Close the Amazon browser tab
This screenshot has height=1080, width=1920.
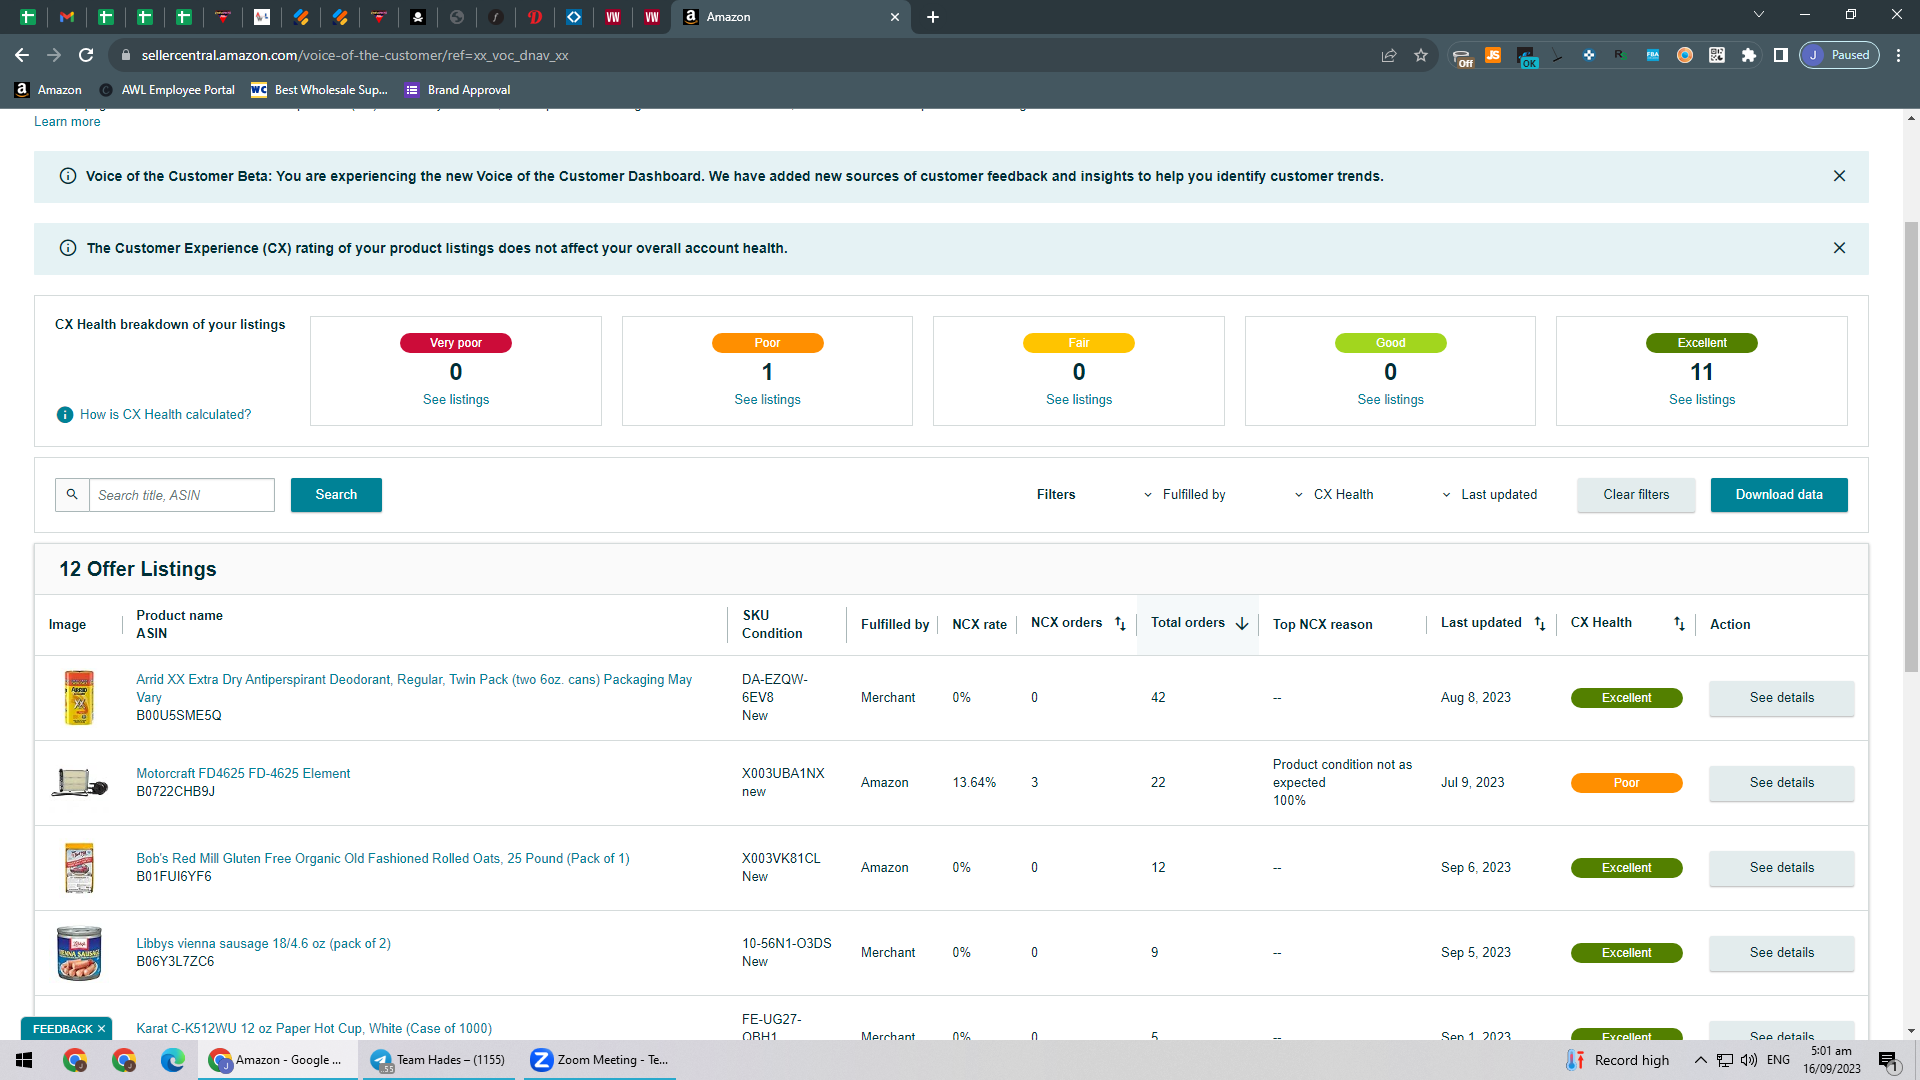(x=894, y=17)
